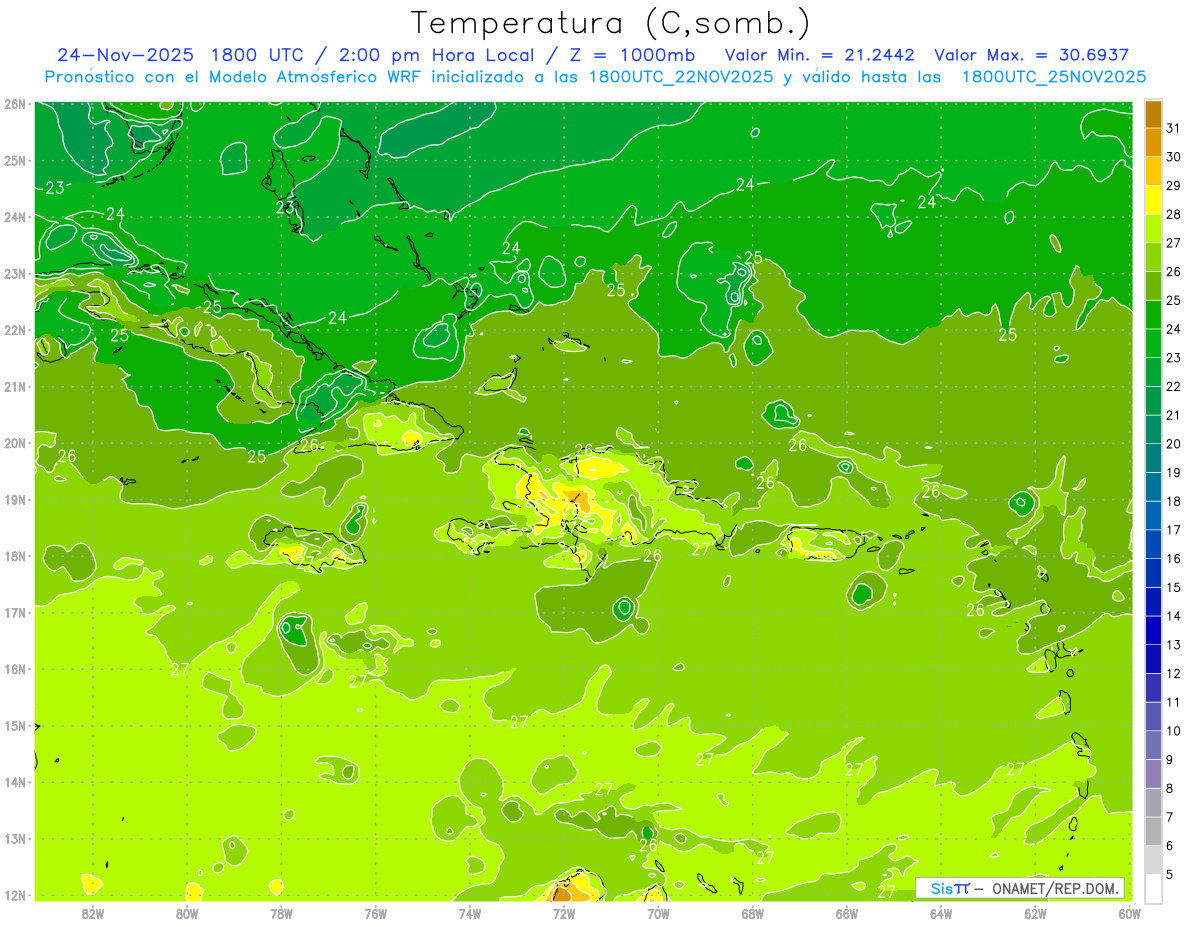The height and width of the screenshot is (927, 1200).
Task: Click the legend value 9
Action: coord(1170,759)
